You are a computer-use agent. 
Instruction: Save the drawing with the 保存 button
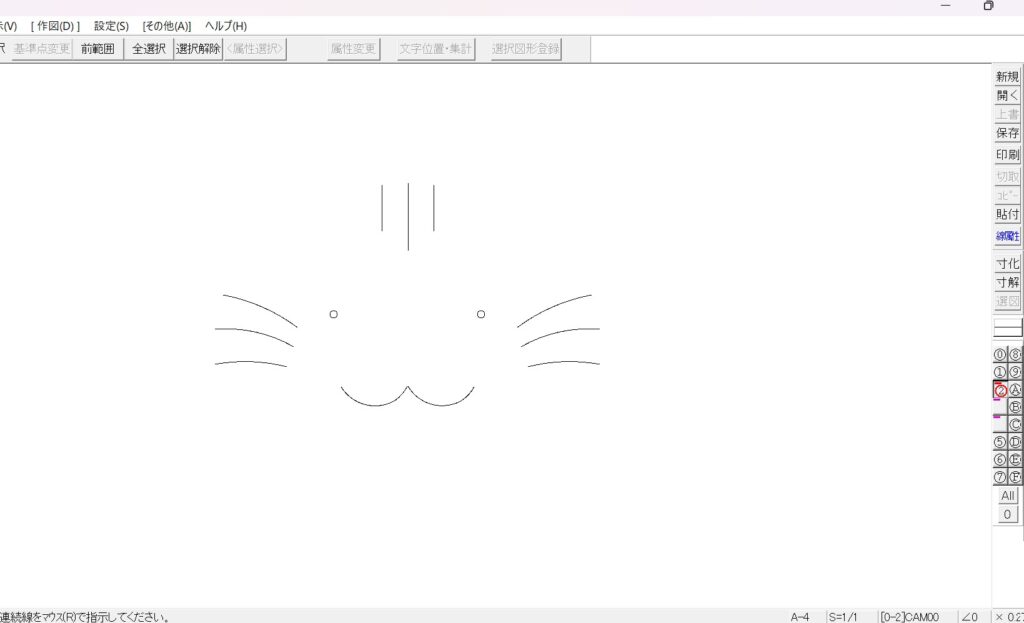point(1007,133)
